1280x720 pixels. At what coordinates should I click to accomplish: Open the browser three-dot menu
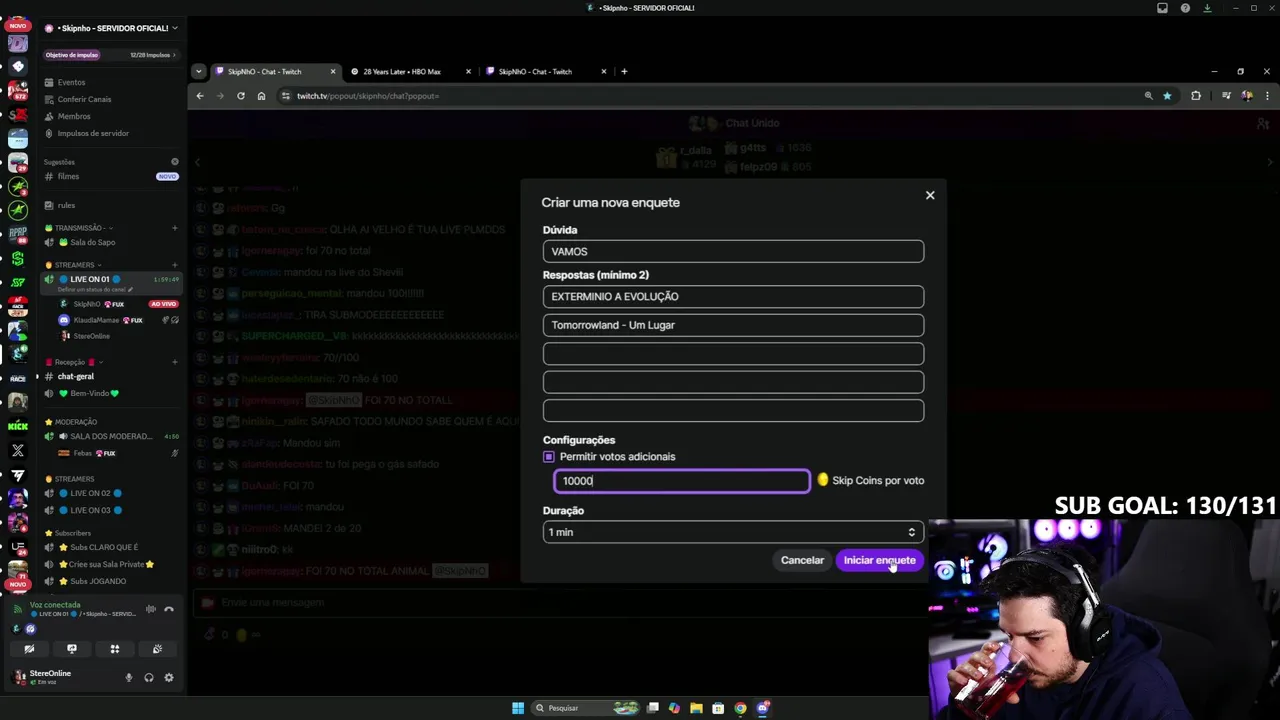[x=1267, y=96]
